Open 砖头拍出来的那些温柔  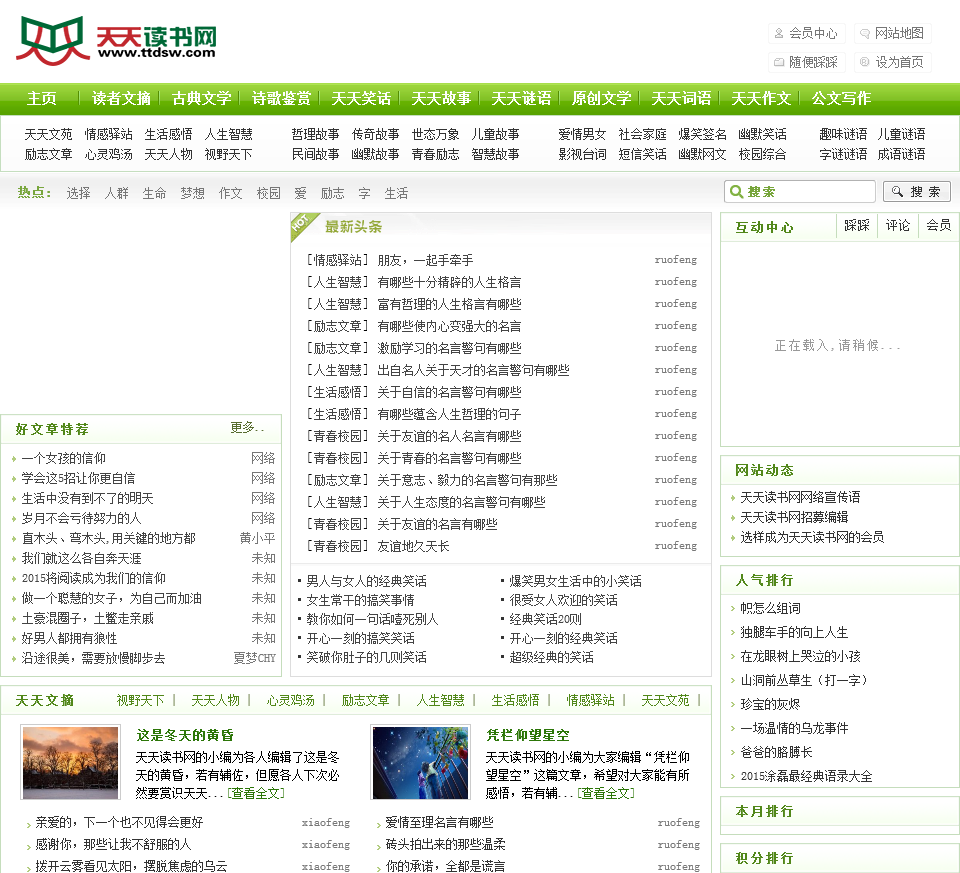pos(445,845)
